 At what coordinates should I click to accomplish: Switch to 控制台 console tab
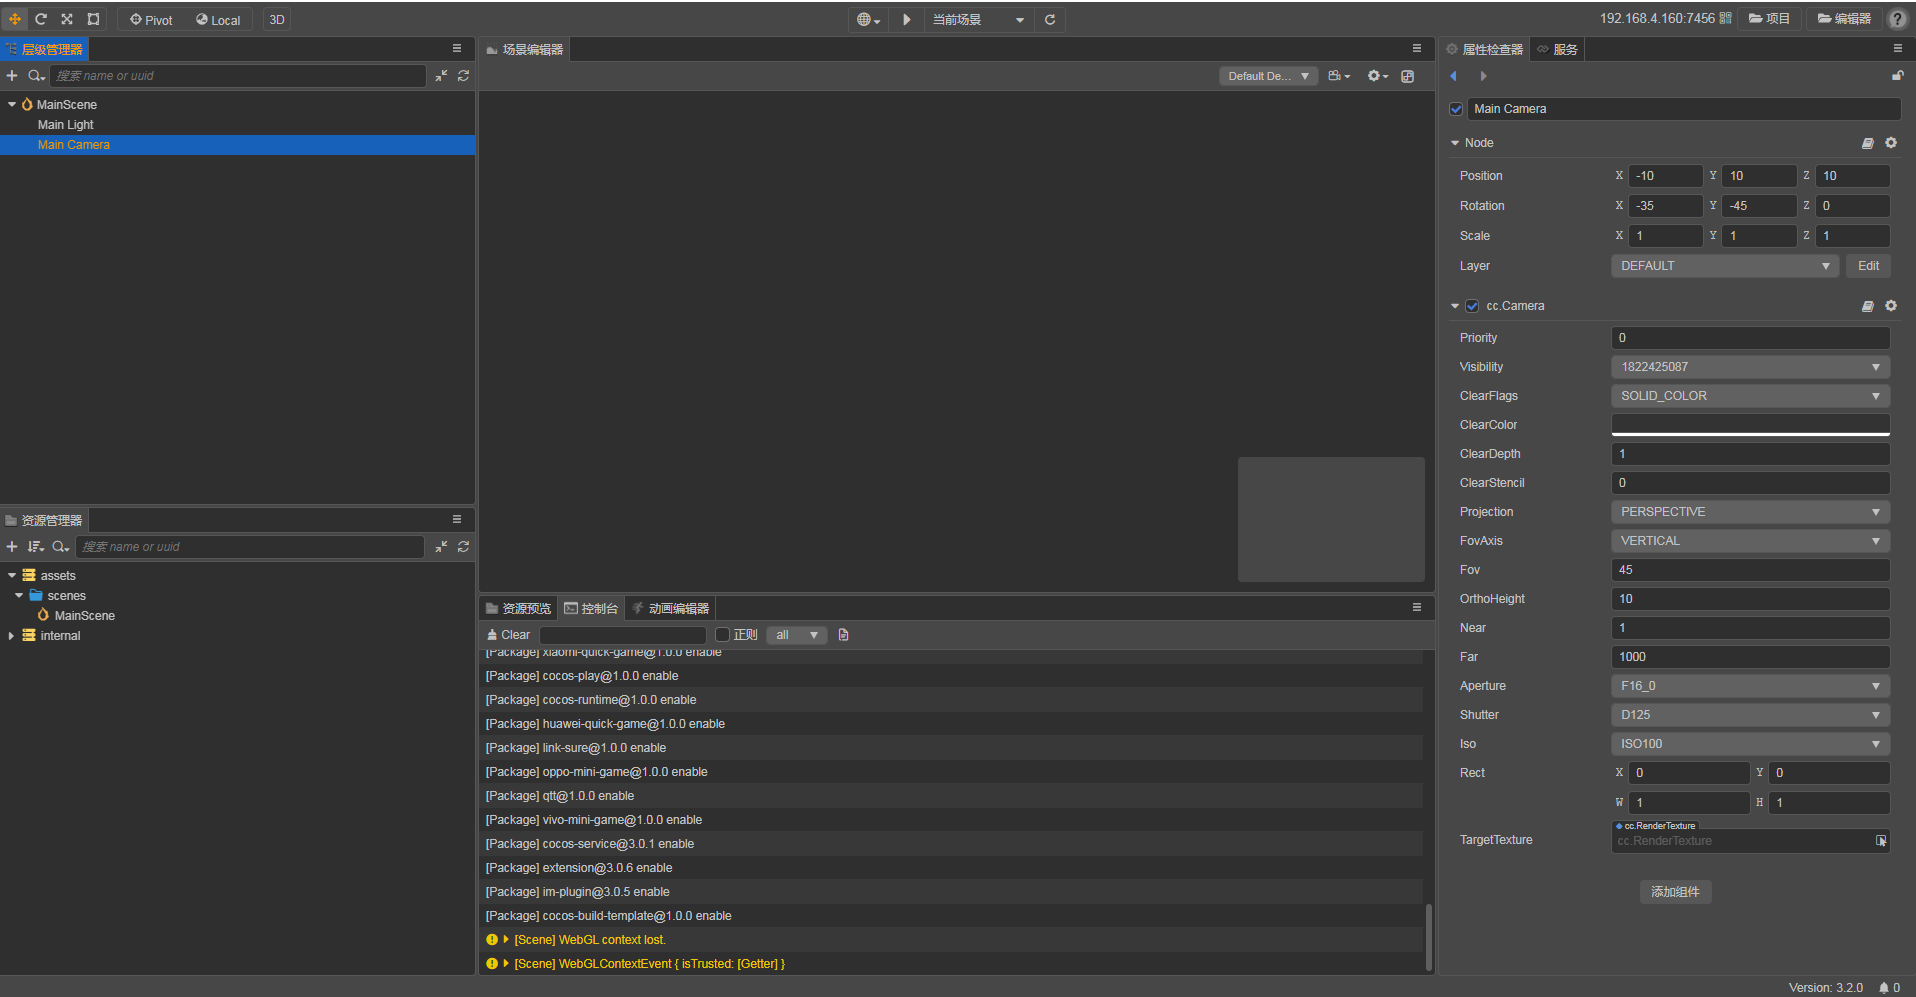pyautogui.click(x=591, y=608)
